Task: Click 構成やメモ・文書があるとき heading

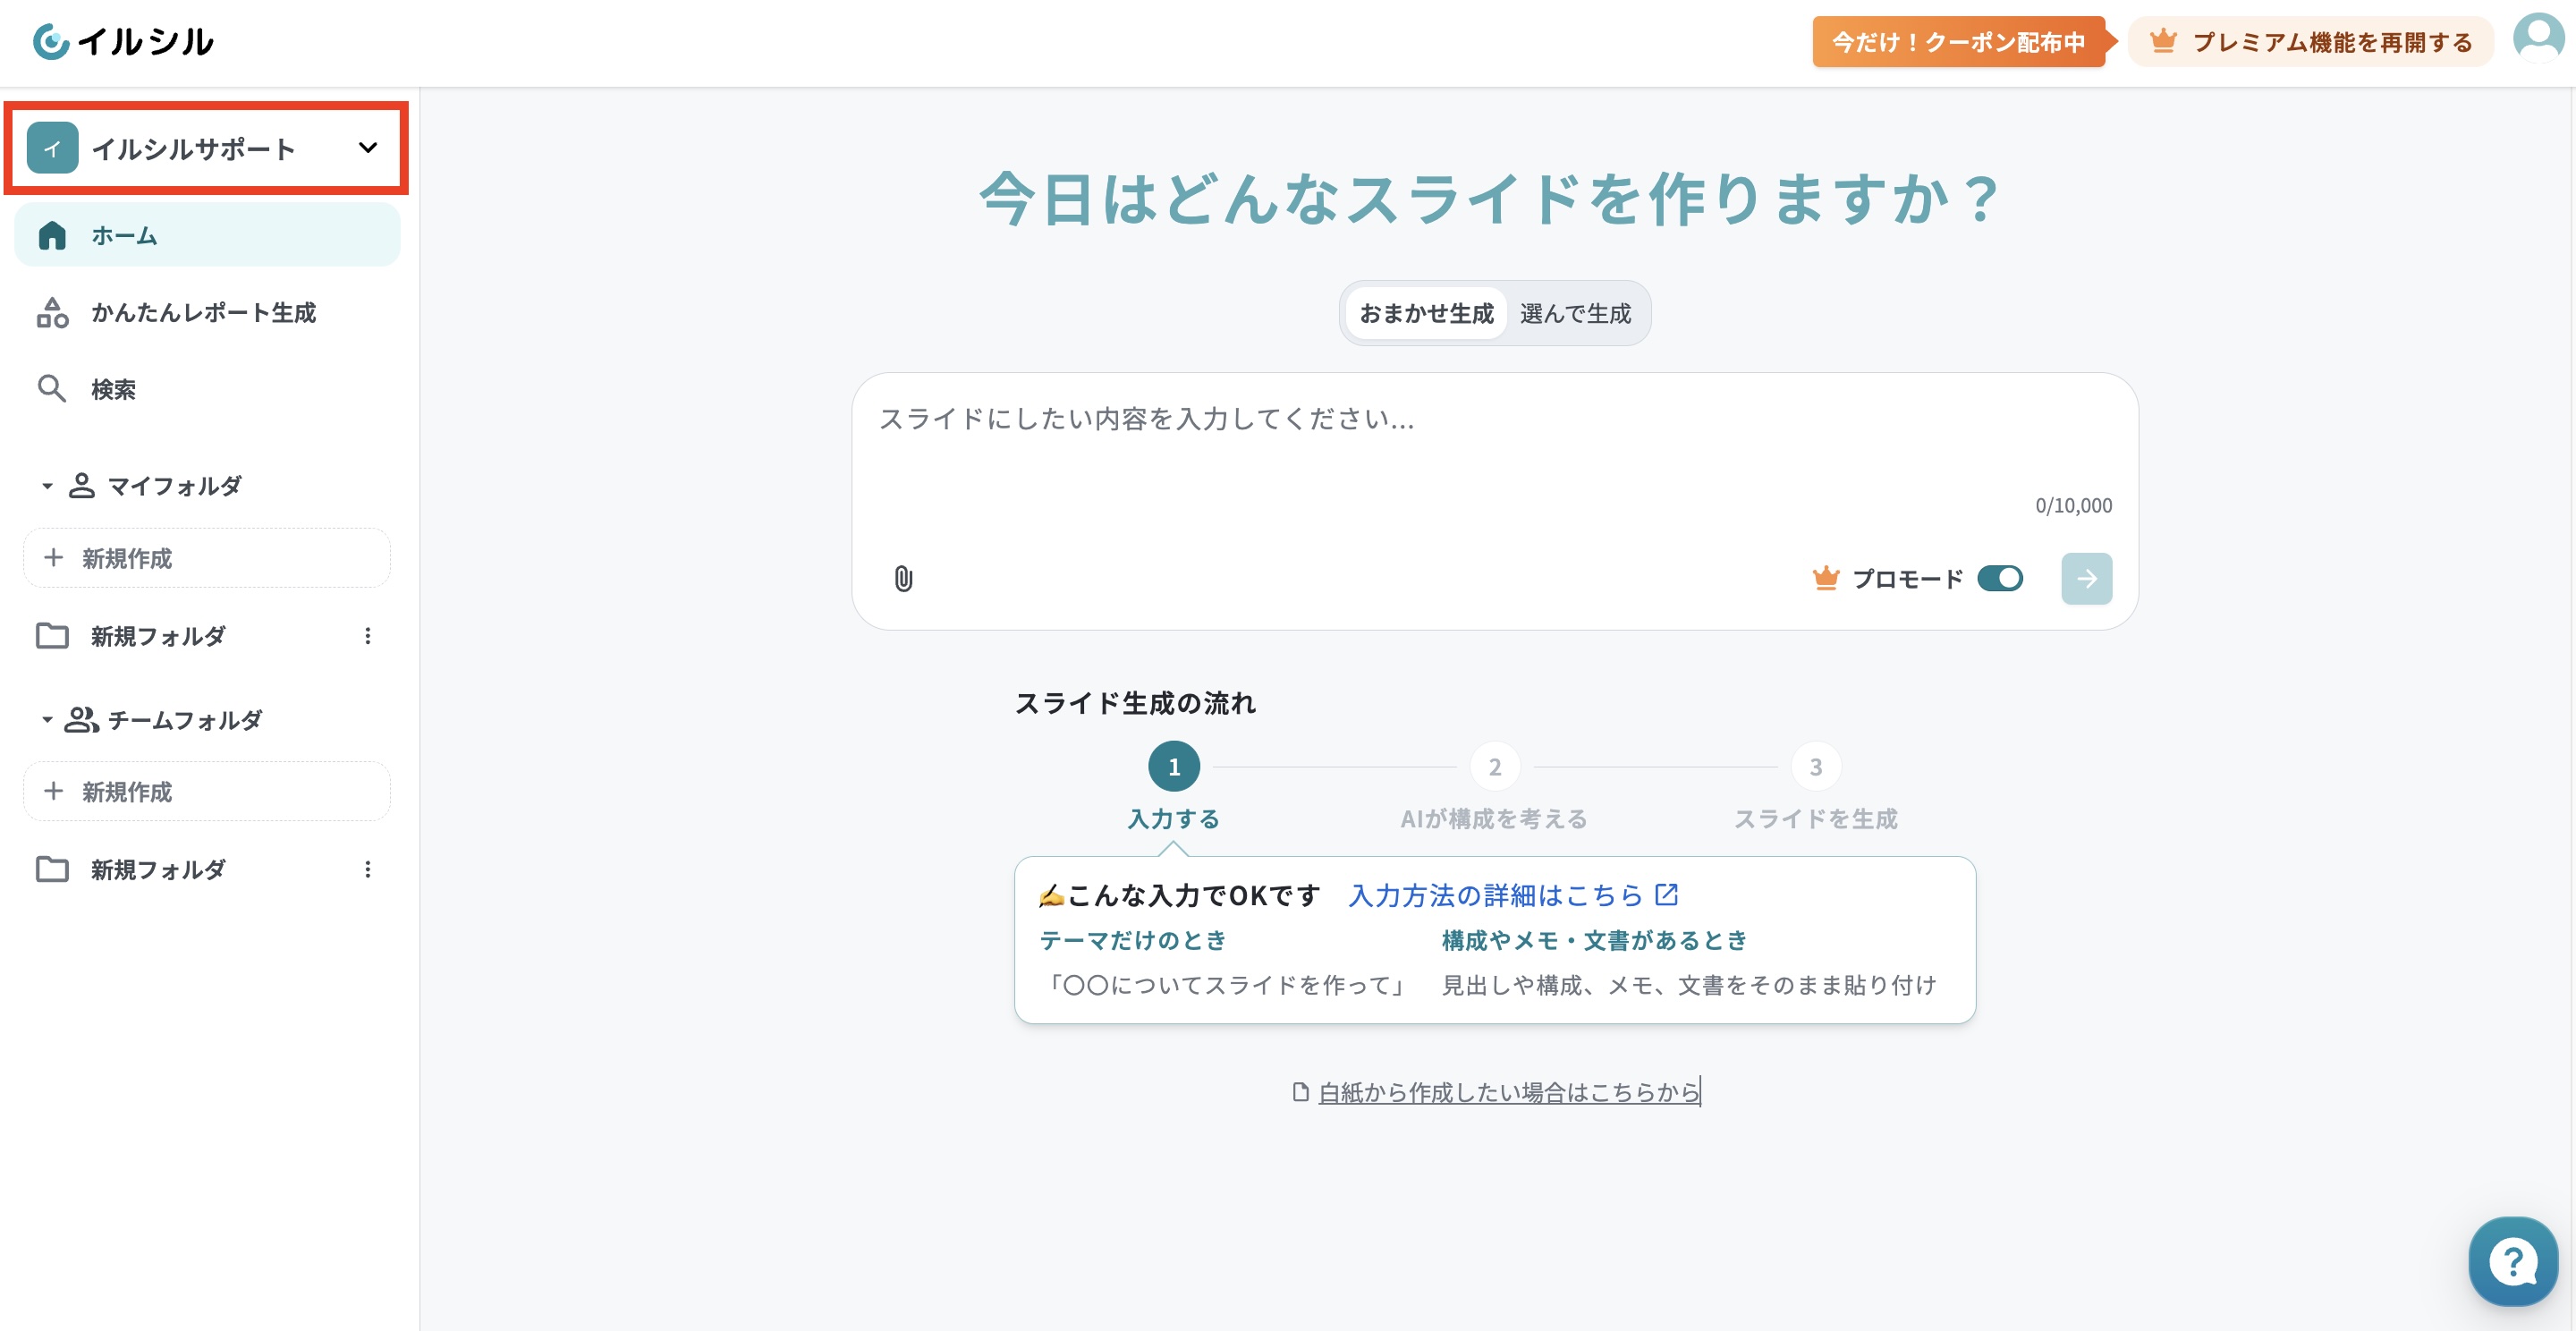Action: 1594,940
